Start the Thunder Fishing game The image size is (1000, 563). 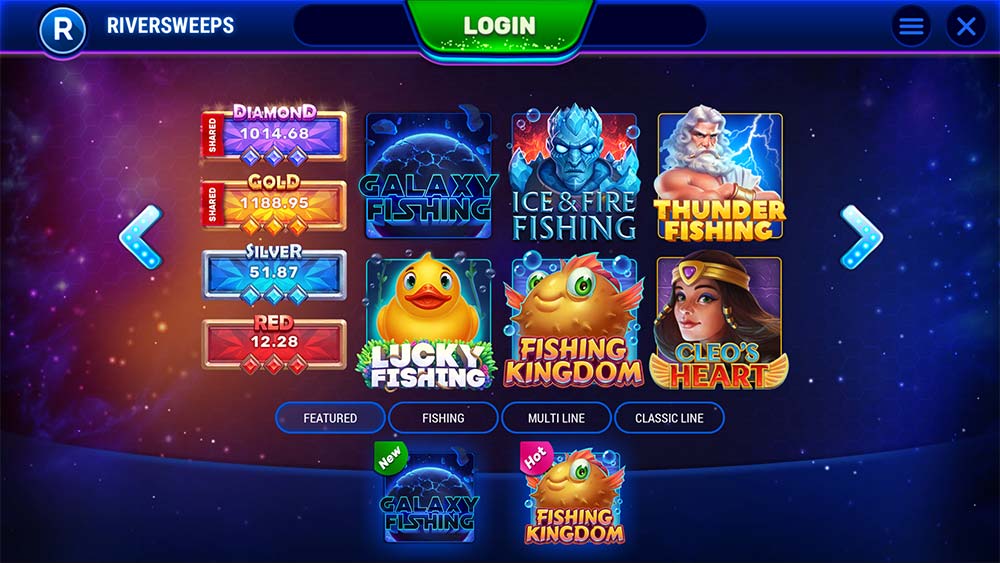coord(719,175)
